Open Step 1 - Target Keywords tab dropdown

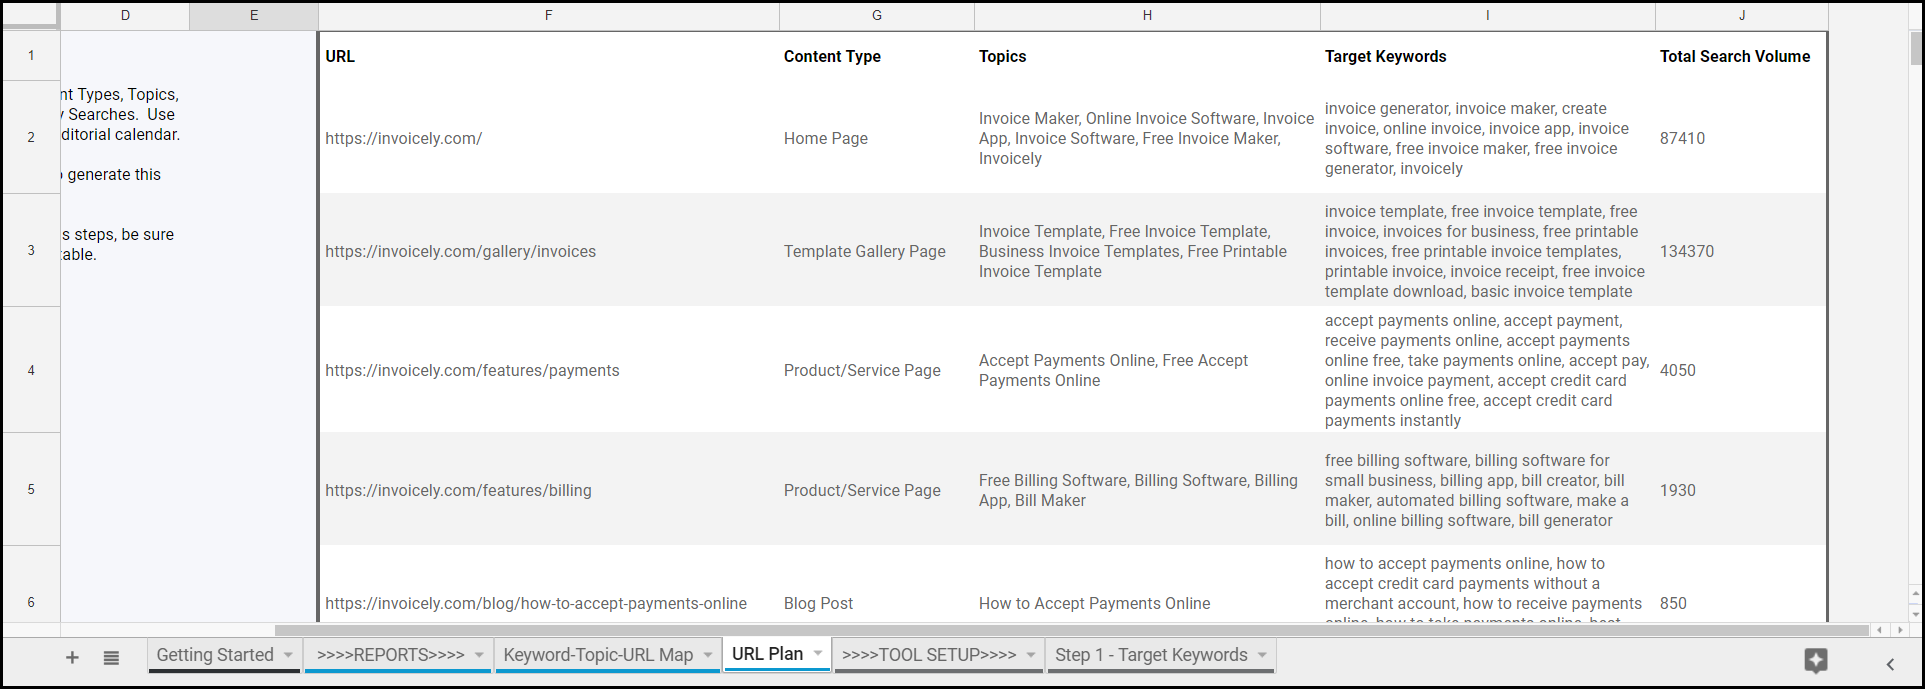[1262, 655]
